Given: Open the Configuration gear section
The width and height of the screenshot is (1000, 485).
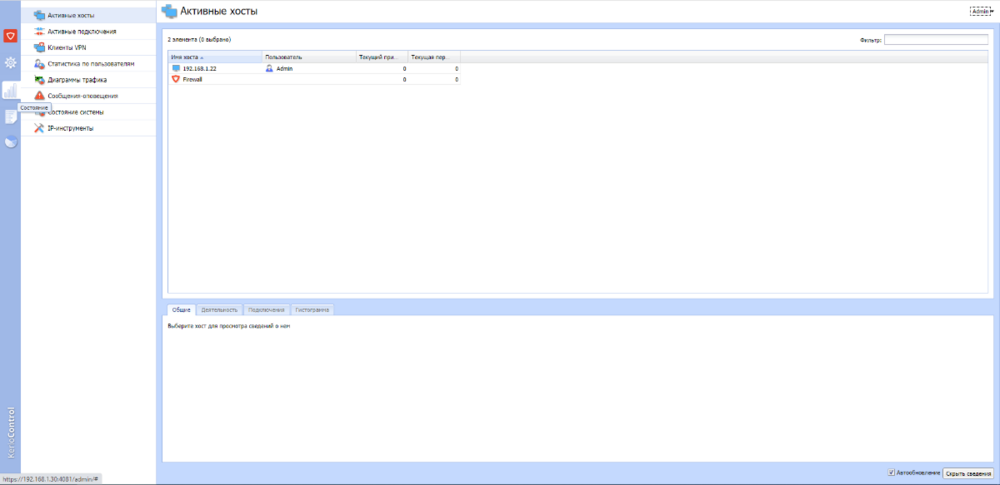Looking at the screenshot, I should pyautogui.click(x=10, y=63).
